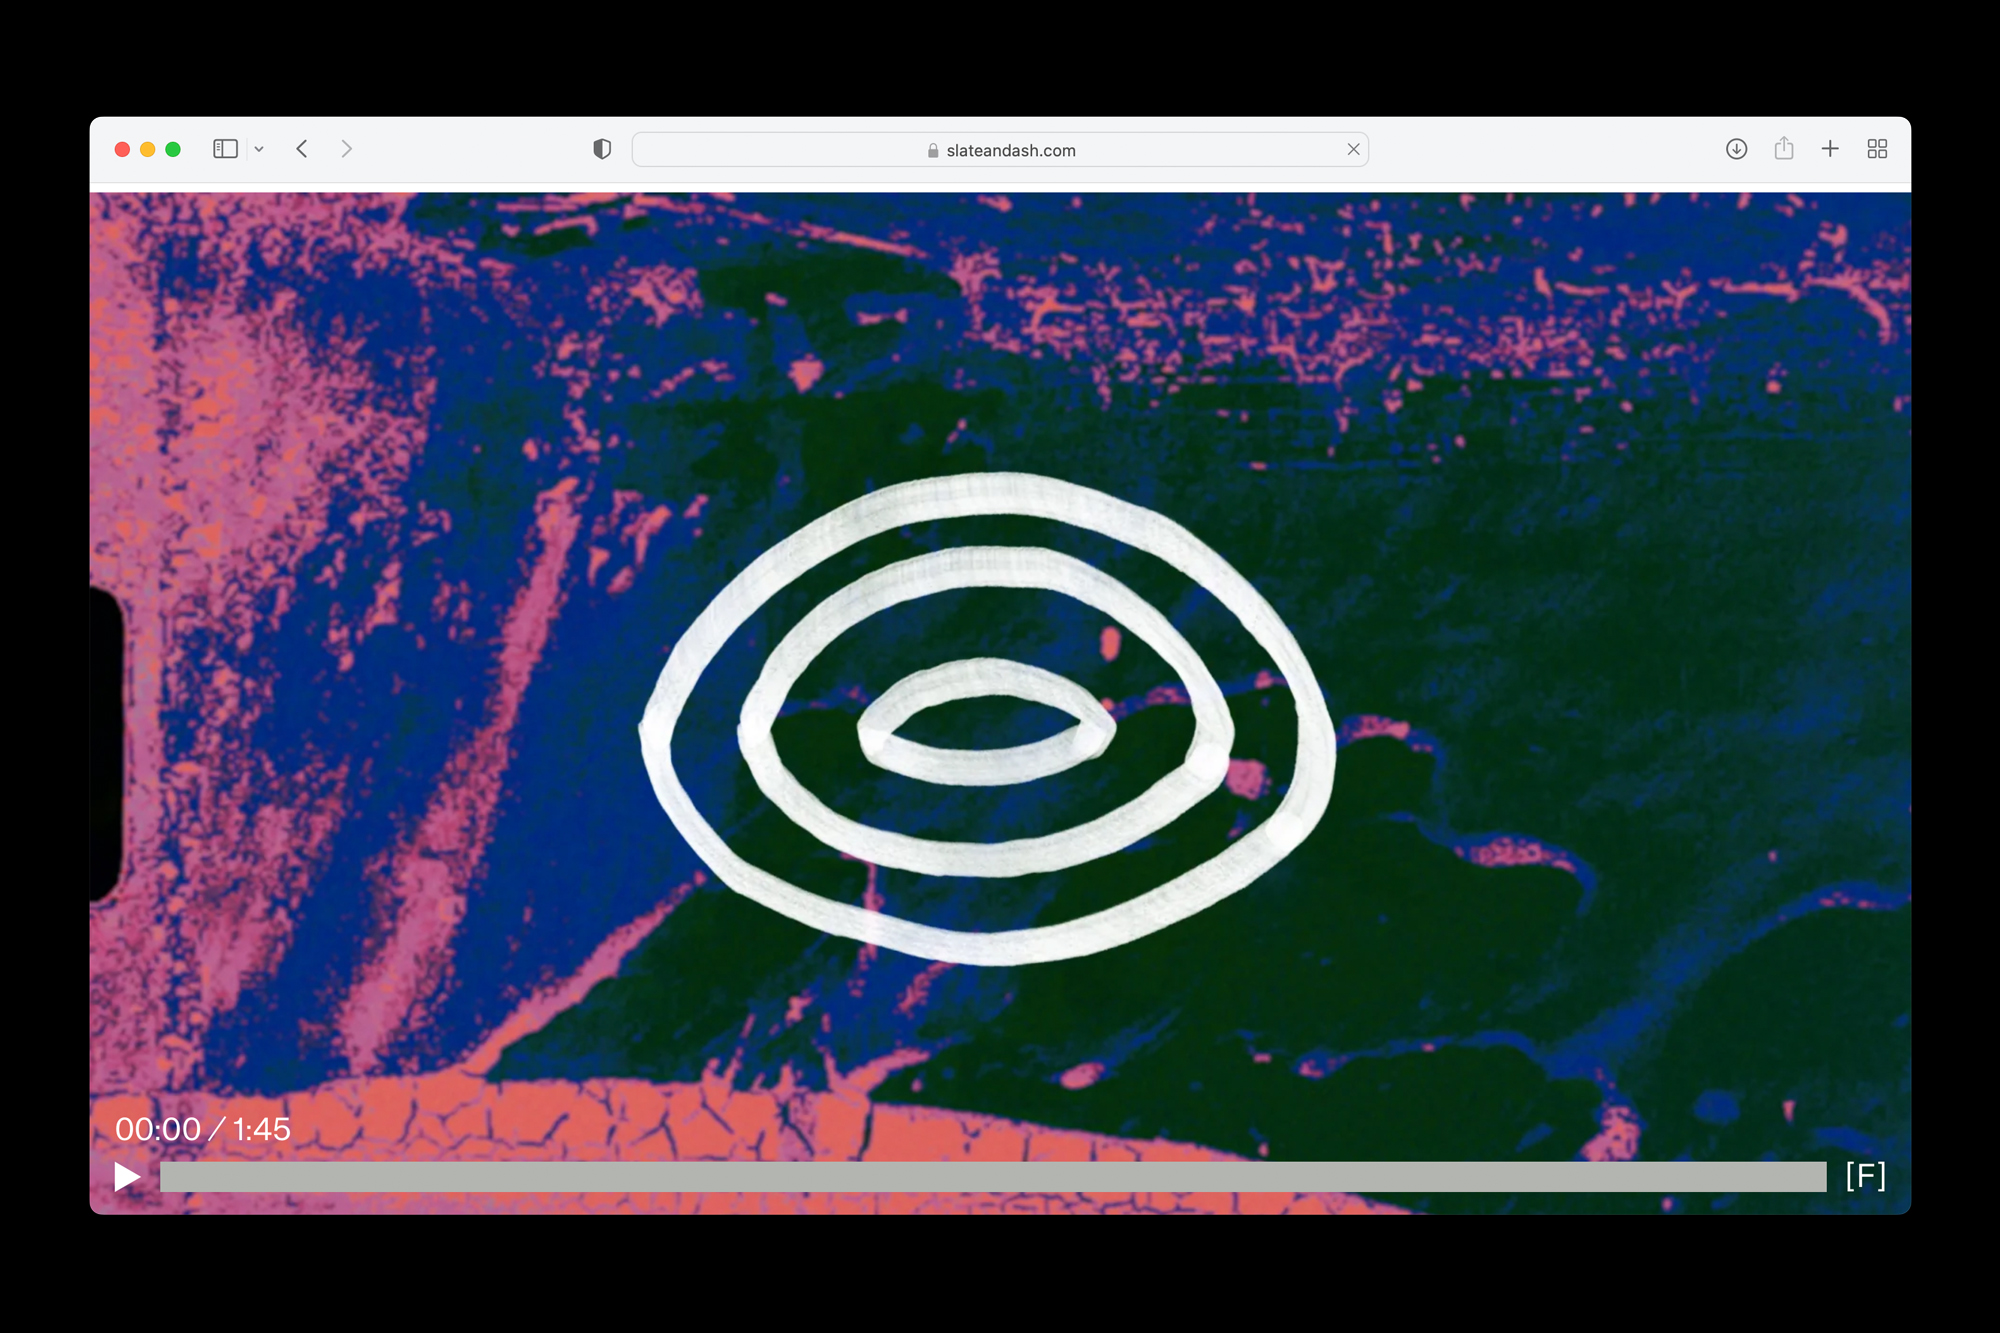Expand the sidebar tab group chevron

click(259, 149)
